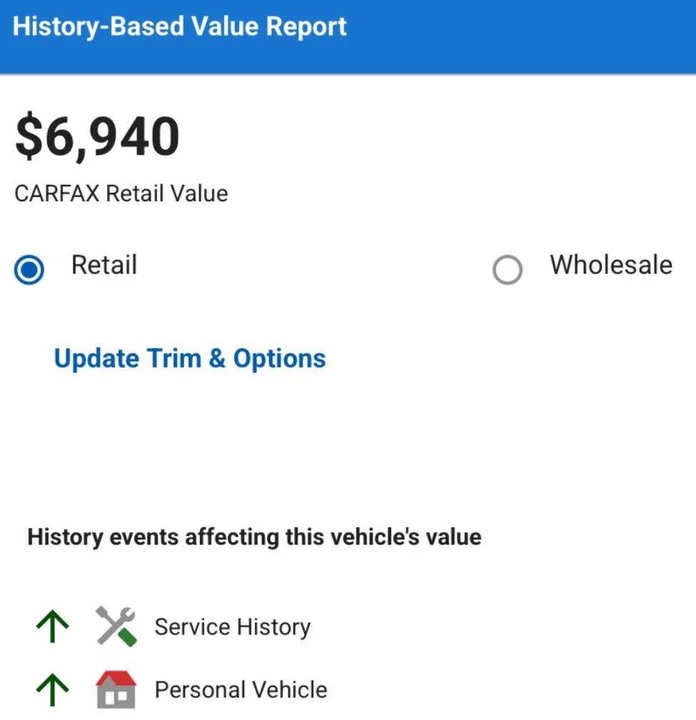
Task: Click the green up arrow beside Service History
Action: click(x=52, y=626)
